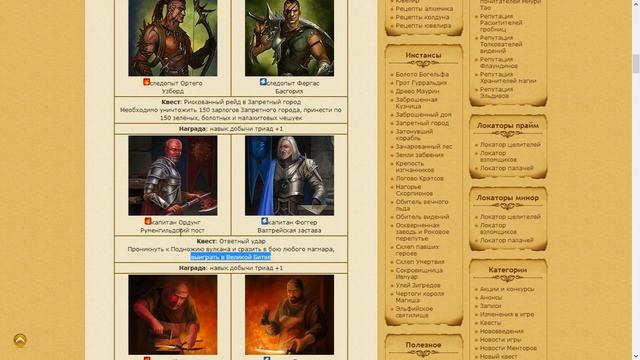Click the red faction icon beside следопыт Ортего
This screenshot has height=360, width=640.
(147, 82)
